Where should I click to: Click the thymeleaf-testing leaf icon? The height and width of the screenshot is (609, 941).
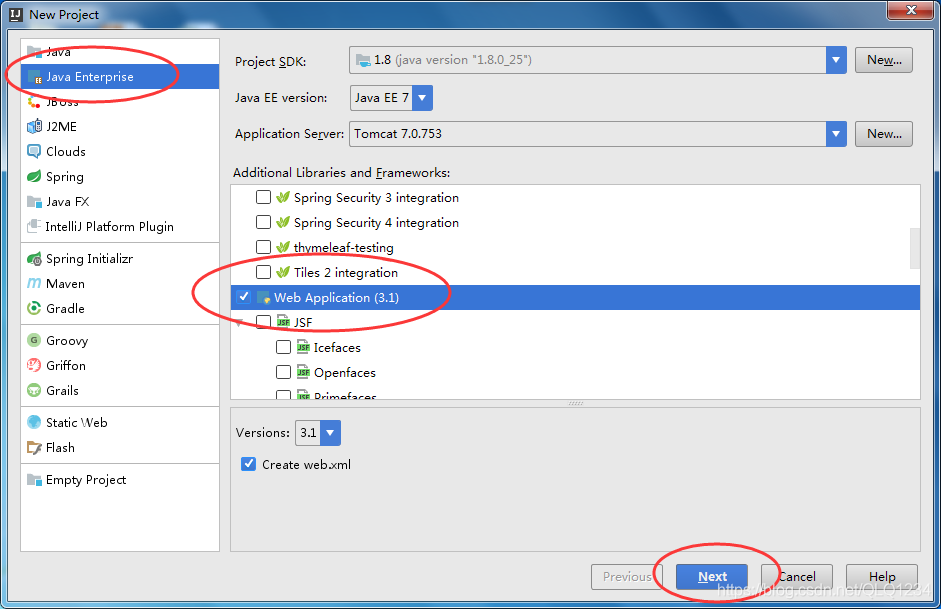(283, 247)
